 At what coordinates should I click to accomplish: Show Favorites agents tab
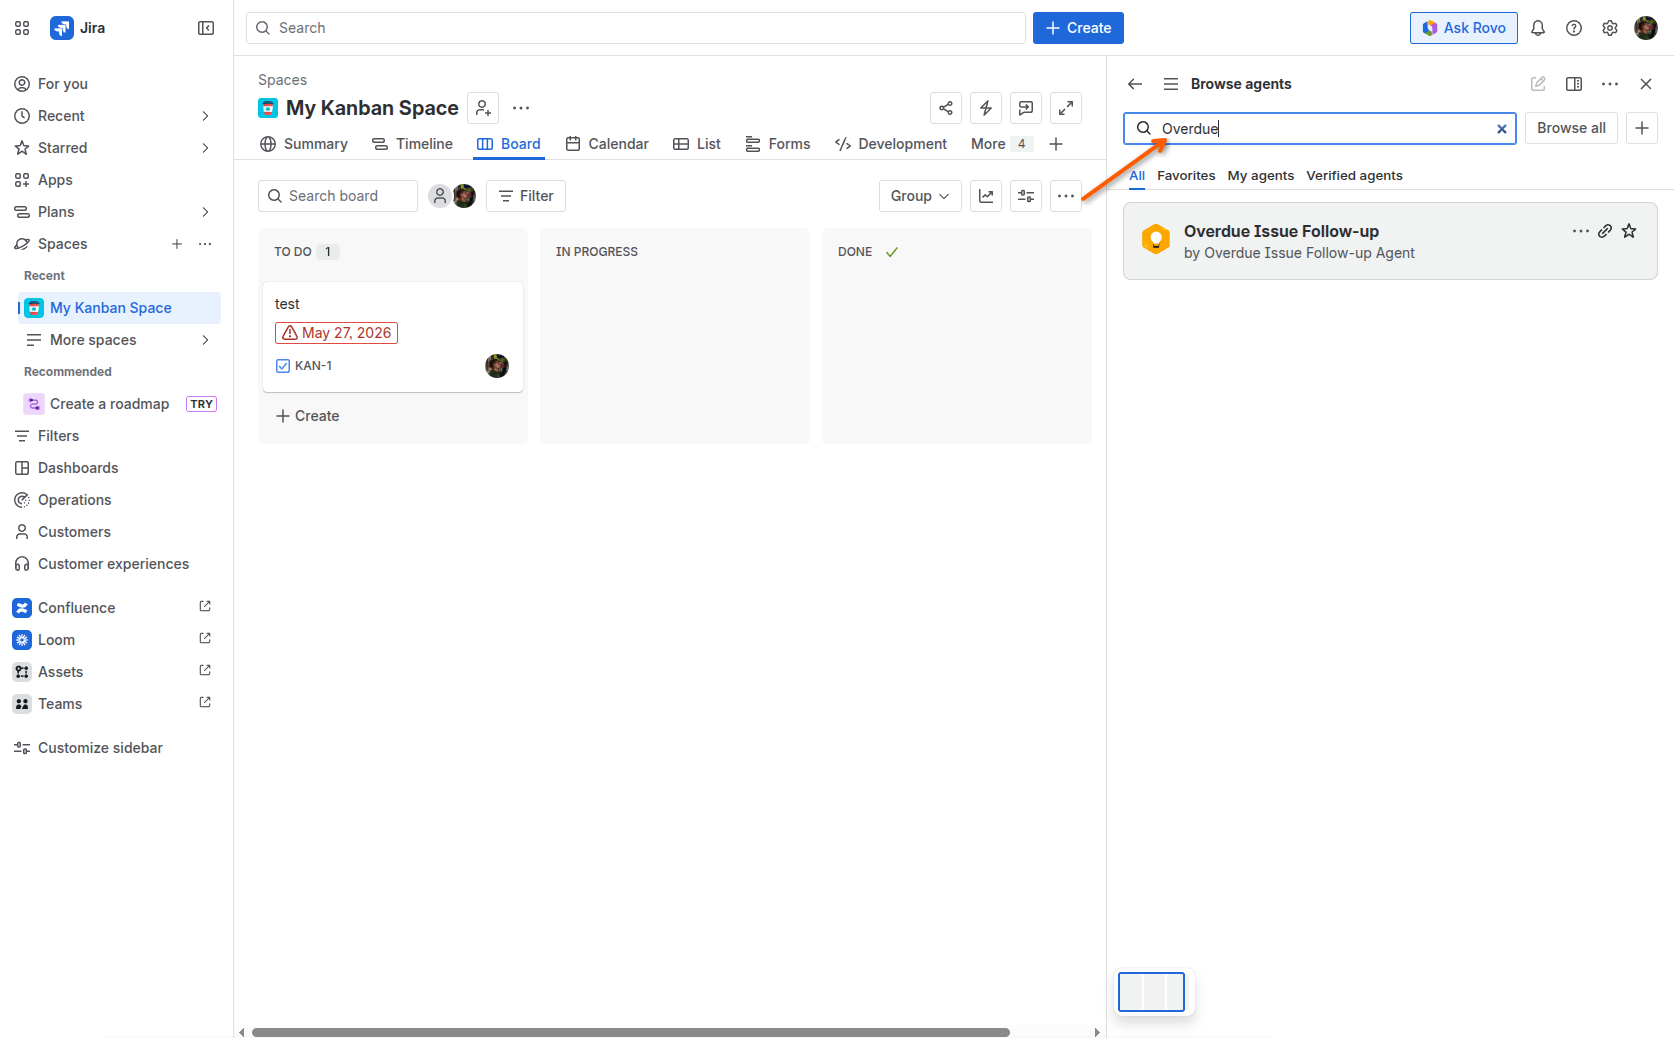point(1186,176)
